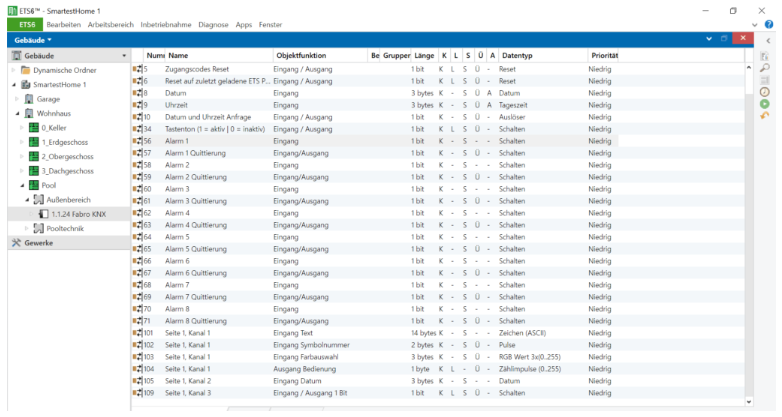Click the green play icon in sidebar

[x=765, y=103]
